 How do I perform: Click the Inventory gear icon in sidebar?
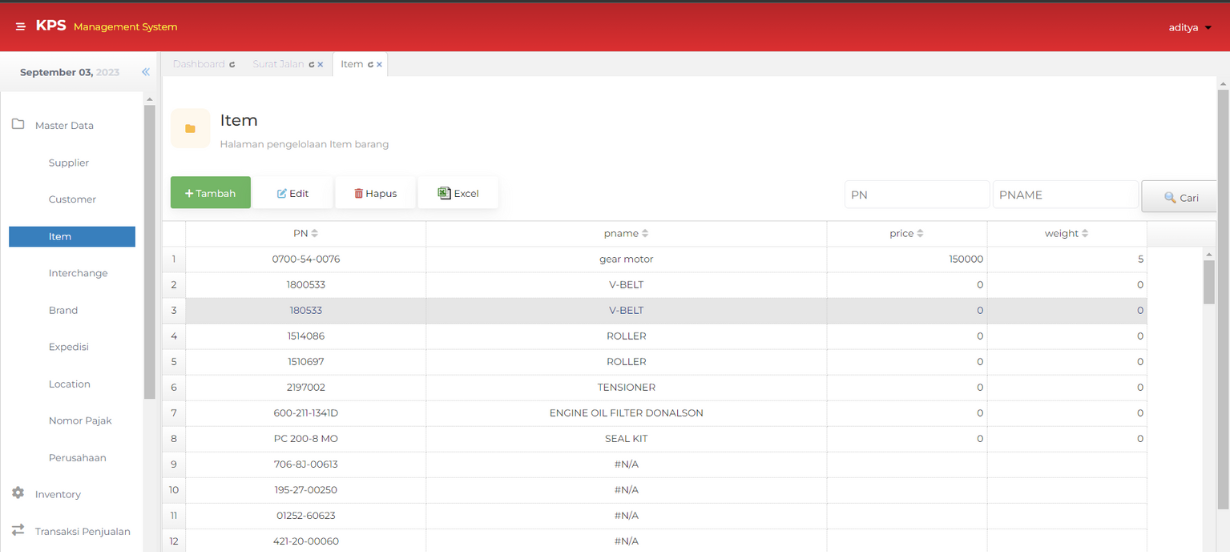pyautogui.click(x=18, y=493)
